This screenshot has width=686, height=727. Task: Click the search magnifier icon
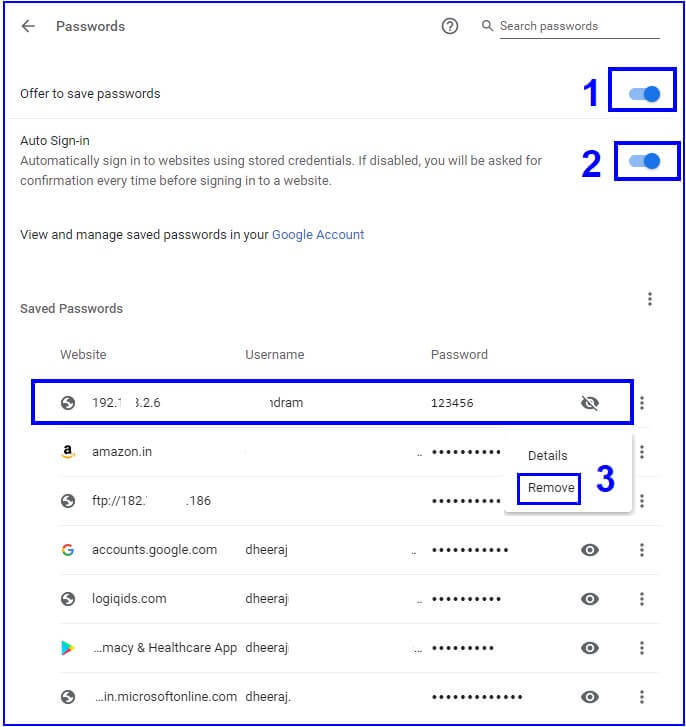487,26
